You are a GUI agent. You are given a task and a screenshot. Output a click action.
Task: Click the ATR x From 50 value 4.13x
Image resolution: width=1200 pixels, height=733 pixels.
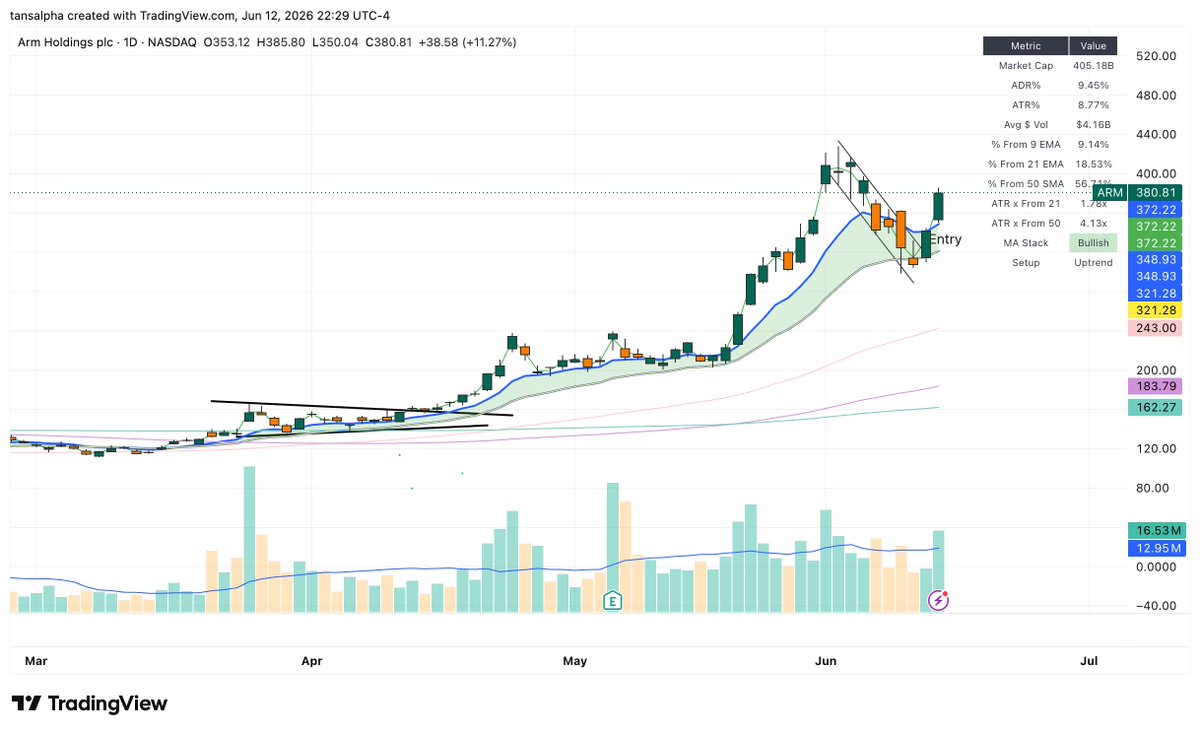click(x=1093, y=223)
